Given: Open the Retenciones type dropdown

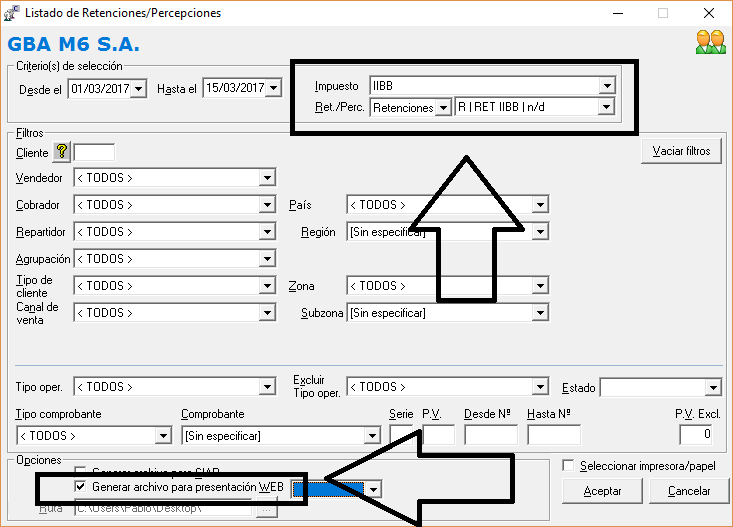Looking at the screenshot, I should (x=442, y=108).
